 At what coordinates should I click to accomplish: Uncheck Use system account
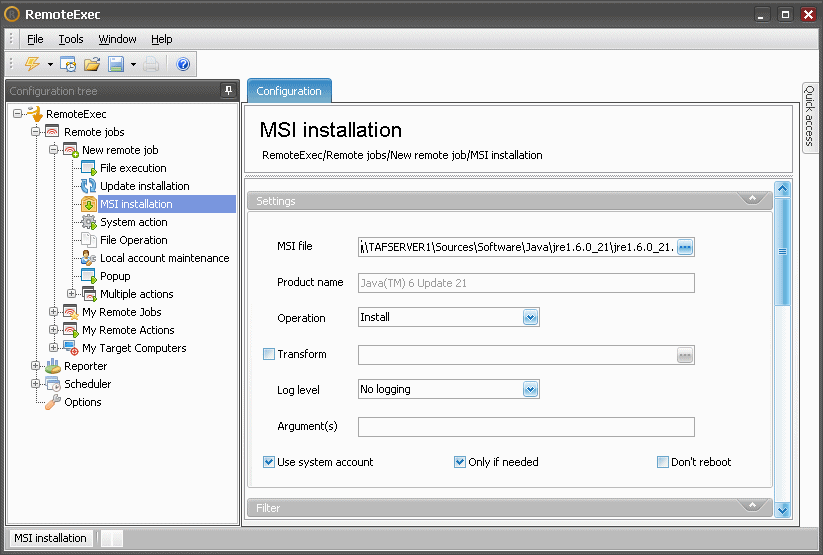269,462
